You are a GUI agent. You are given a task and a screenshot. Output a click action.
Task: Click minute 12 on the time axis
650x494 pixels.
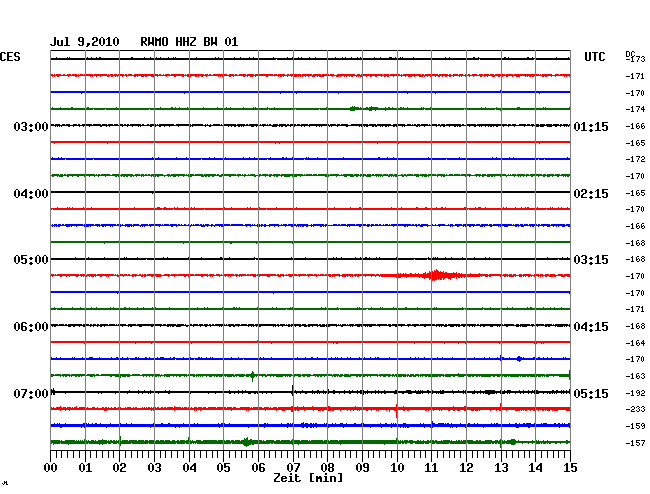[x=466, y=467]
